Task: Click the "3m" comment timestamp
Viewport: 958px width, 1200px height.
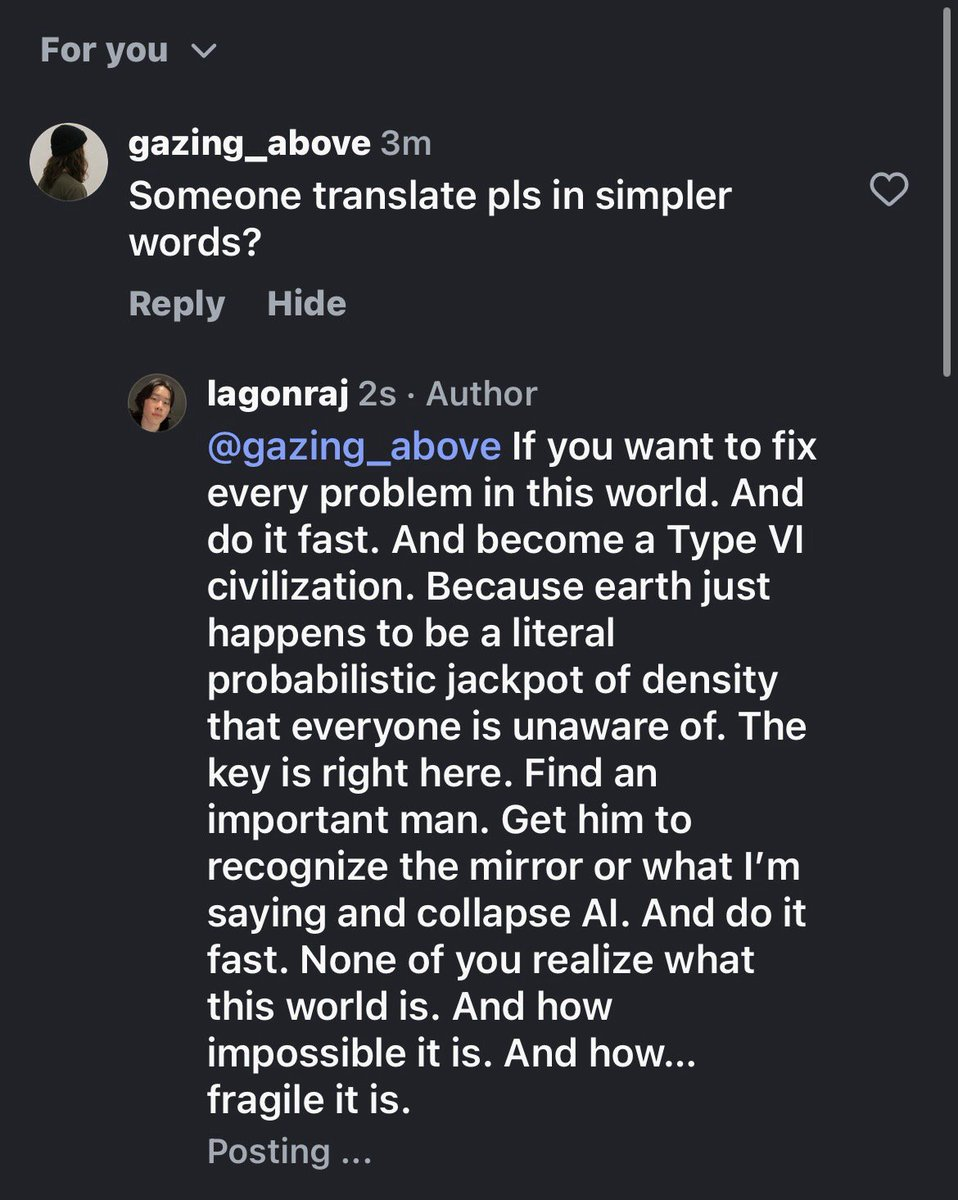Action: [406, 144]
